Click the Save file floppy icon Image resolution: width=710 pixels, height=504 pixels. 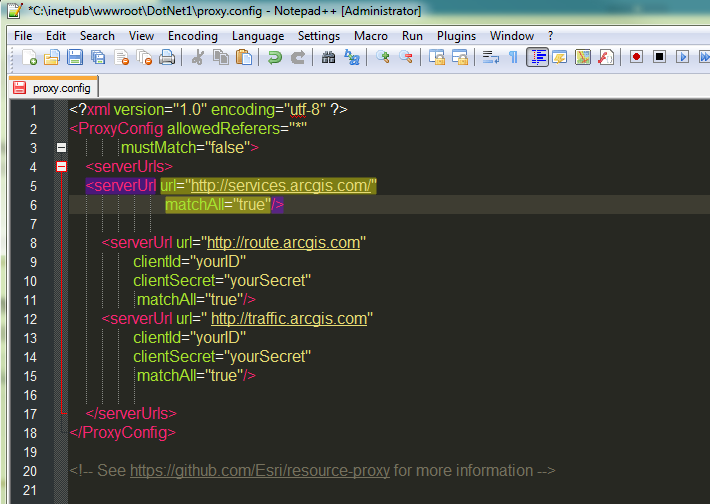[x=75, y=58]
